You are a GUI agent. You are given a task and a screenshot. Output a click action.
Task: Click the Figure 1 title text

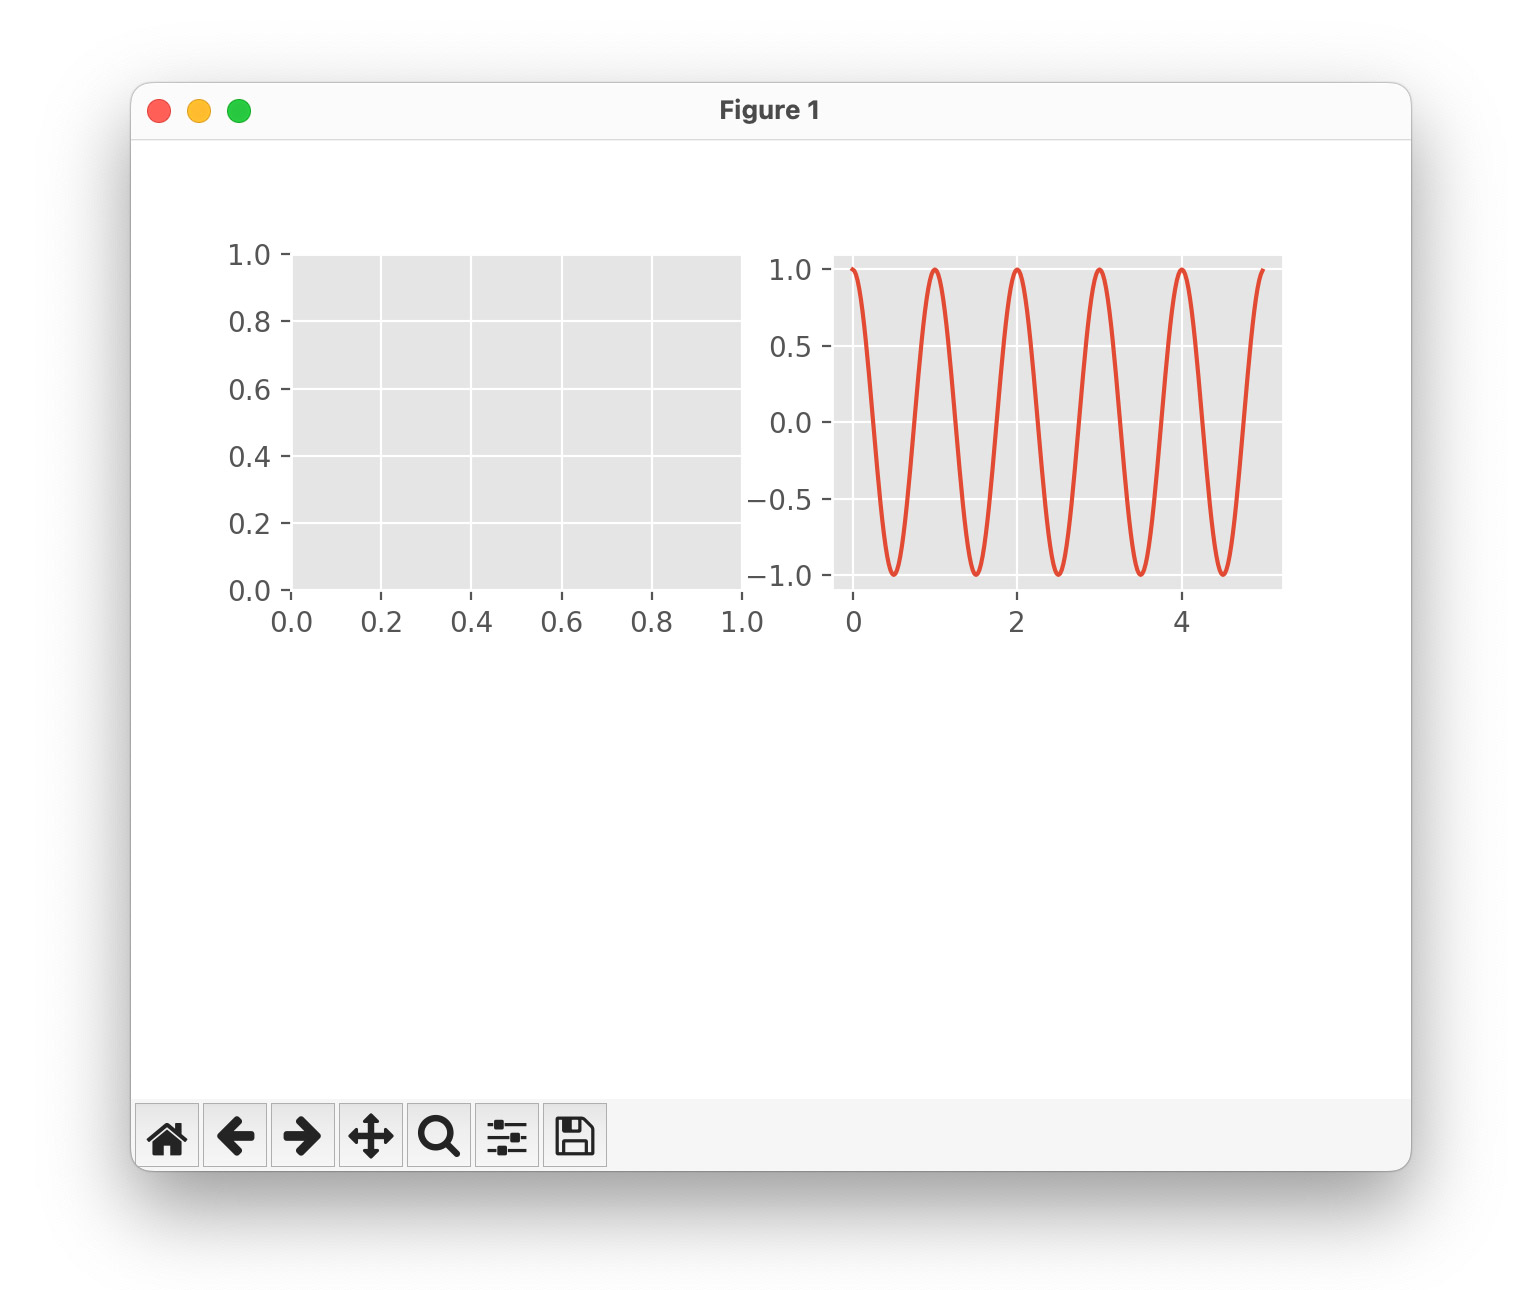pyautogui.click(x=769, y=111)
